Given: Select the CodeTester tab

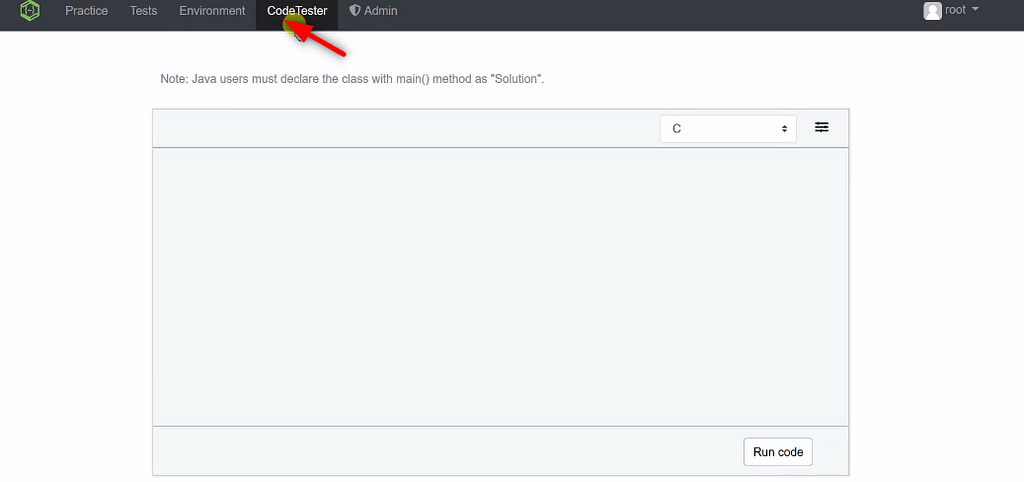Looking at the screenshot, I should click(x=297, y=11).
